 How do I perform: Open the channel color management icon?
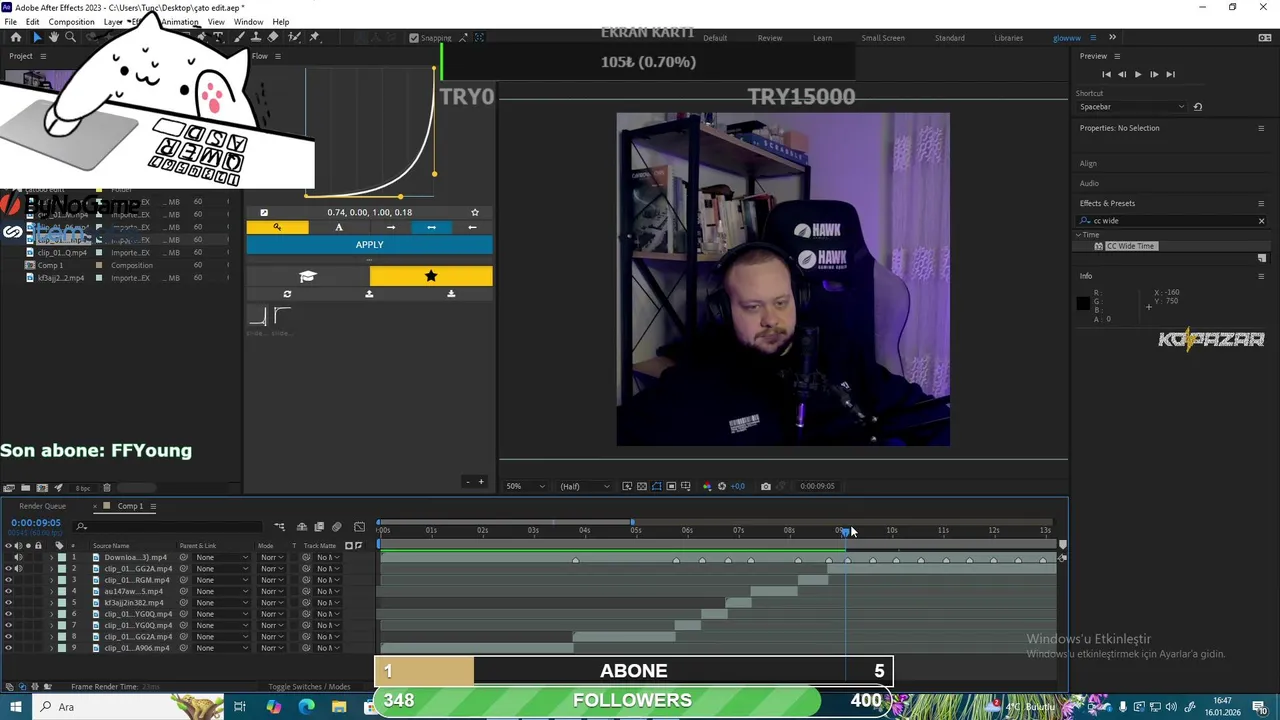pos(707,486)
